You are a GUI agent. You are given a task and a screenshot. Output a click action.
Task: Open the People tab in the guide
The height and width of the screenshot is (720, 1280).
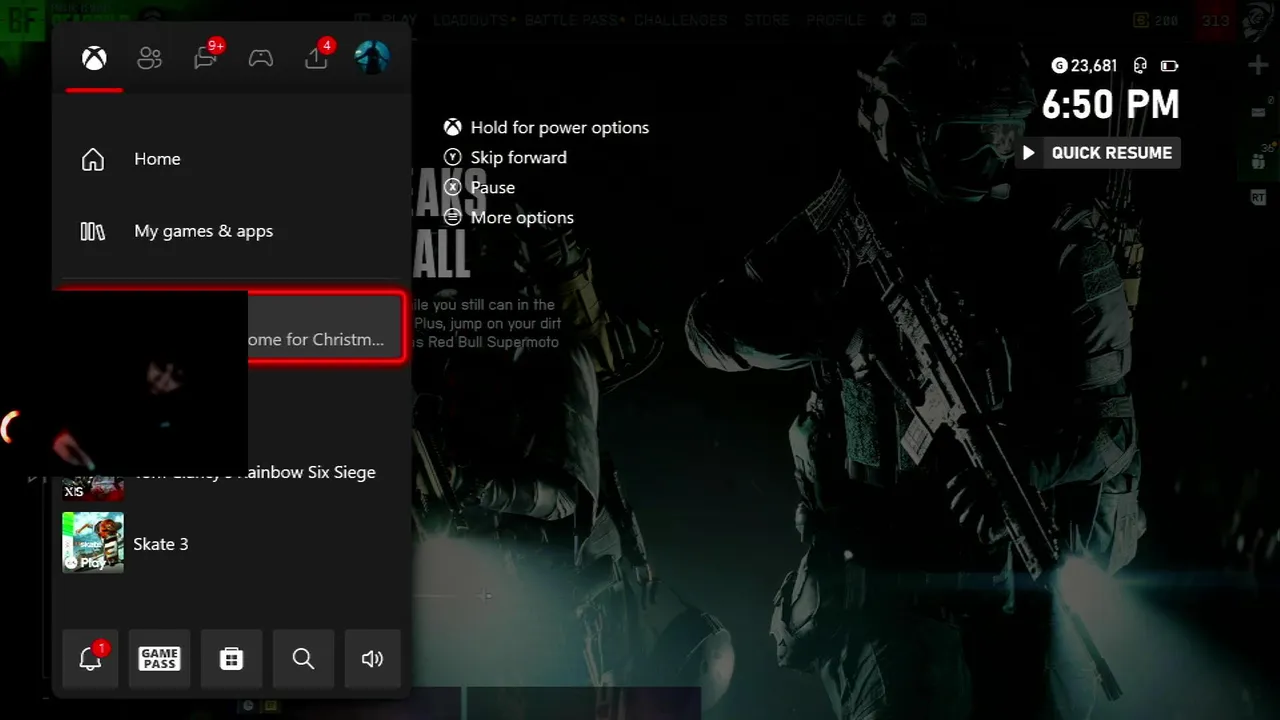tap(149, 58)
